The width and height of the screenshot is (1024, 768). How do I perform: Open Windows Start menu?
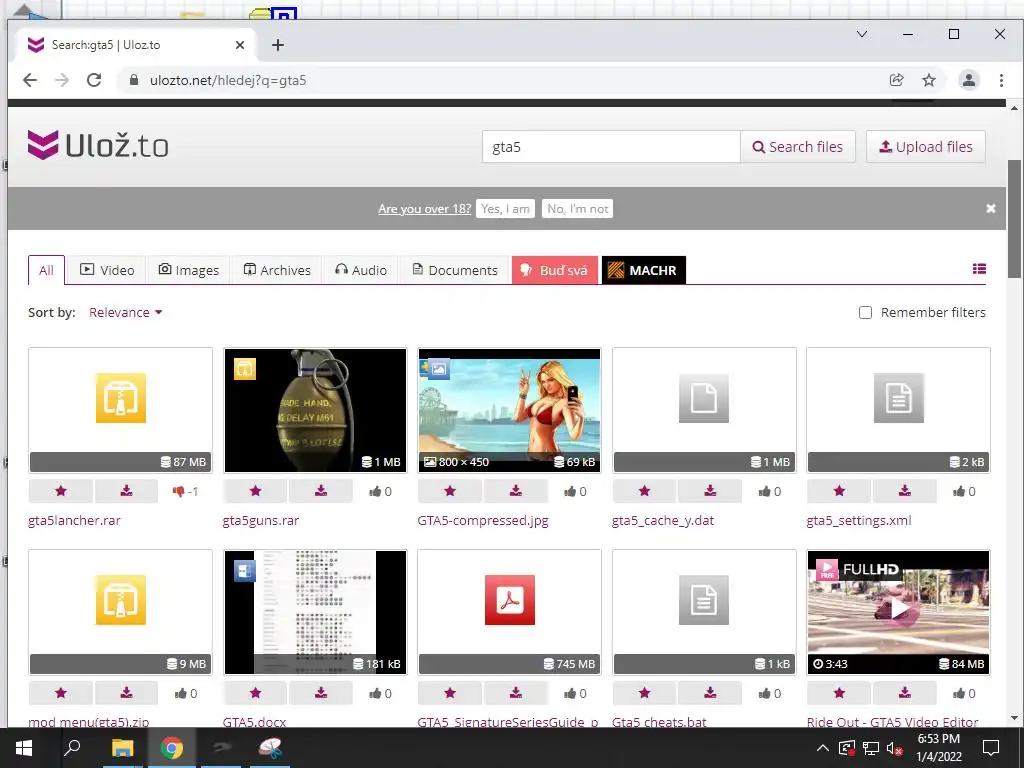point(24,748)
